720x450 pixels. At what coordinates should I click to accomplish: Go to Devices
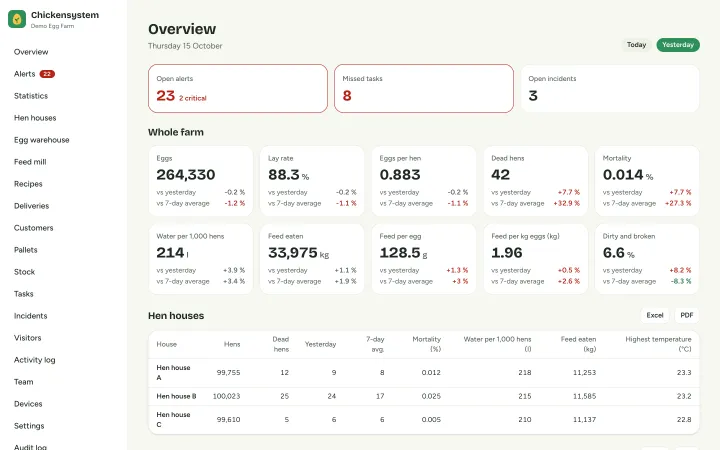coord(28,405)
